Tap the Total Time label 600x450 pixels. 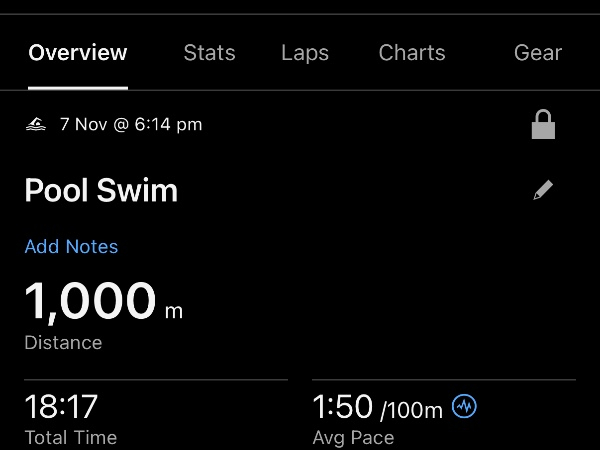click(70, 437)
